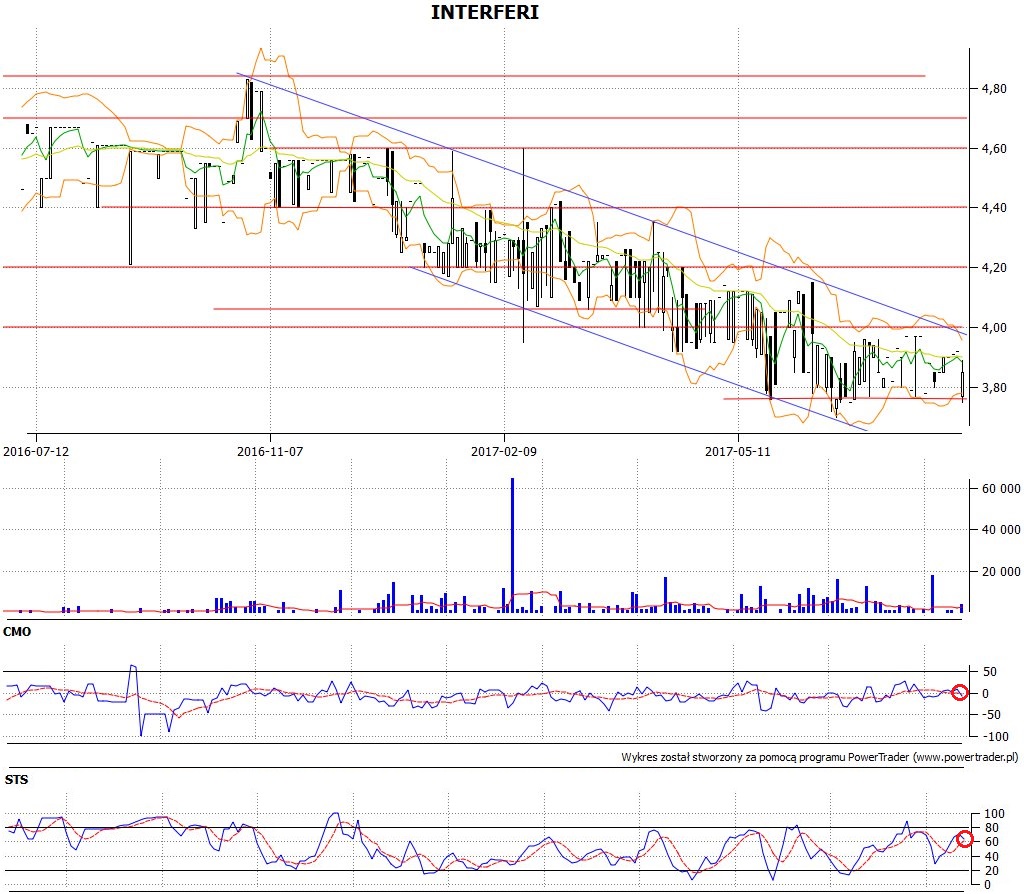Image resolution: width=1024 pixels, height=894 pixels.
Task: Click the 4,60 price axis label
Action: 993,148
